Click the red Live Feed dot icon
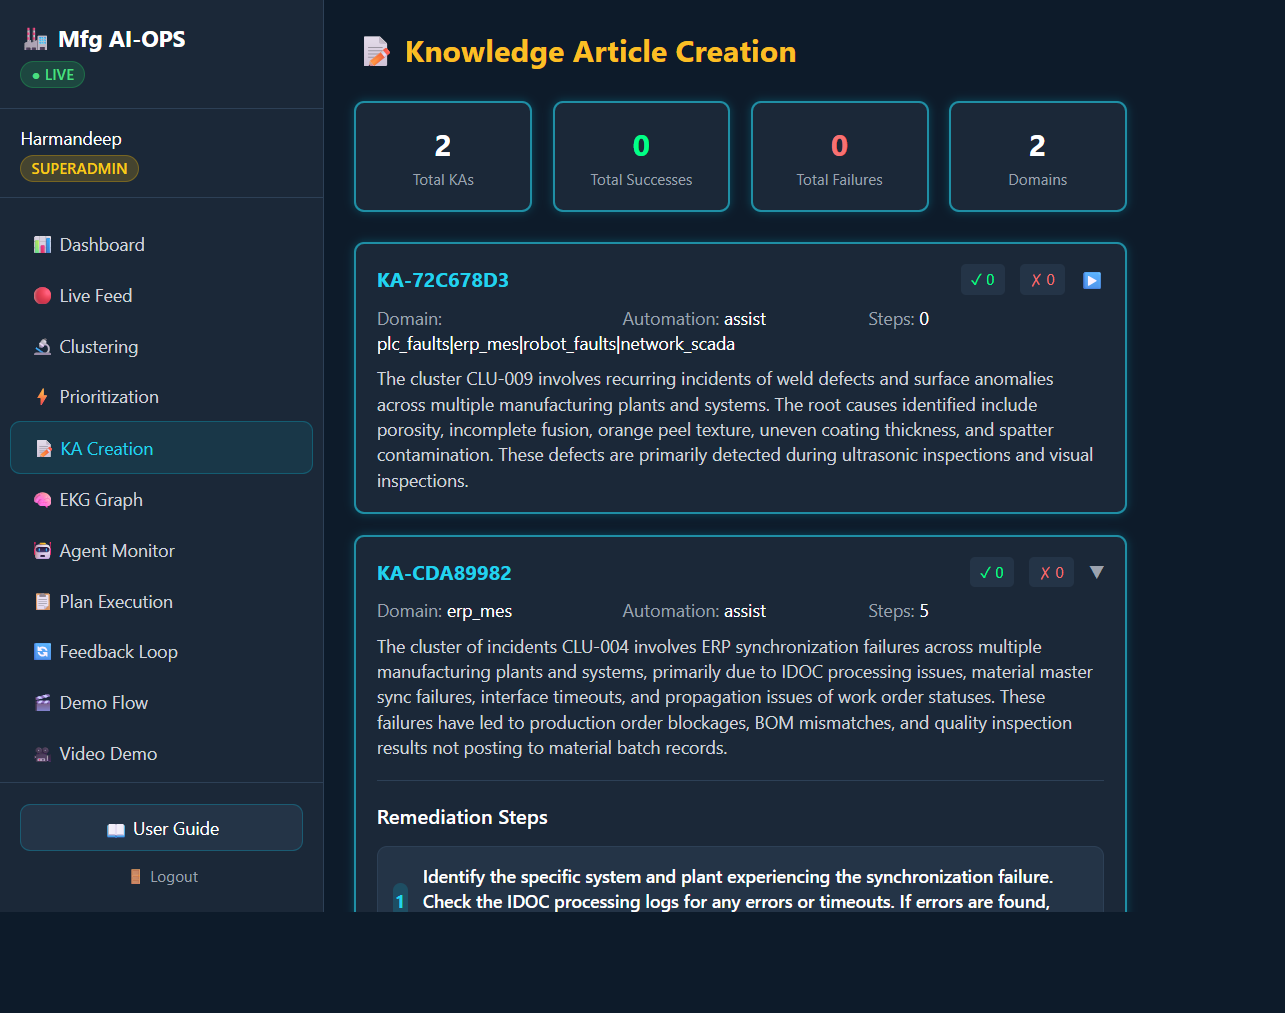The image size is (1285, 1013). coord(42,296)
